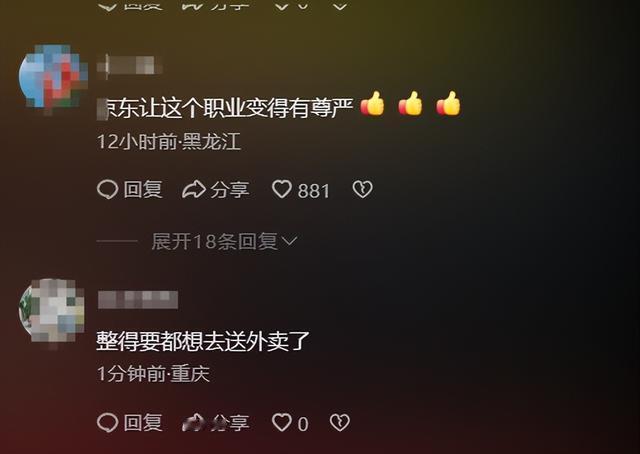Open the username above the 京东 comment

(129, 65)
